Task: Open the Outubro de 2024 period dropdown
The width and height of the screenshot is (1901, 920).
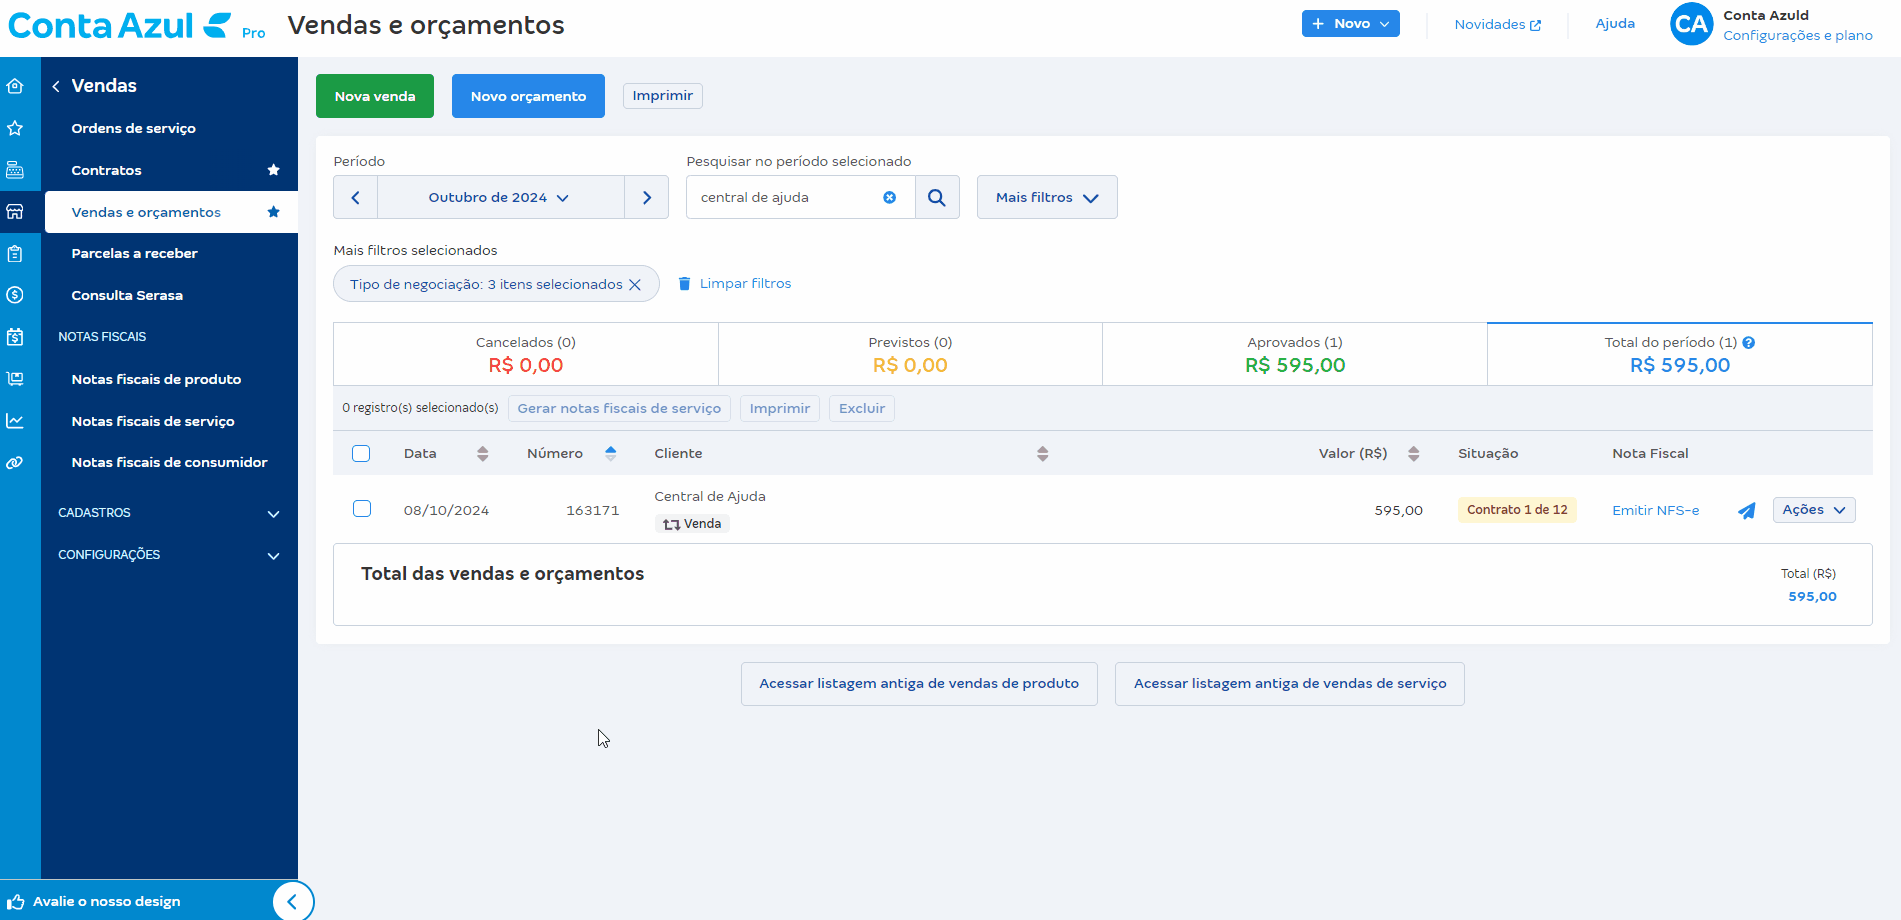Action: (x=500, y=198)
